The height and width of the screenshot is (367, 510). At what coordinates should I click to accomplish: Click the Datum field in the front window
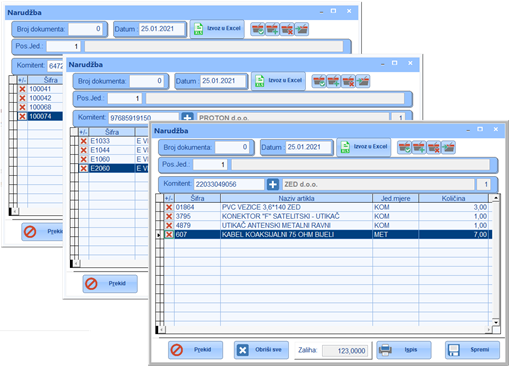click(x=309, y=147)
